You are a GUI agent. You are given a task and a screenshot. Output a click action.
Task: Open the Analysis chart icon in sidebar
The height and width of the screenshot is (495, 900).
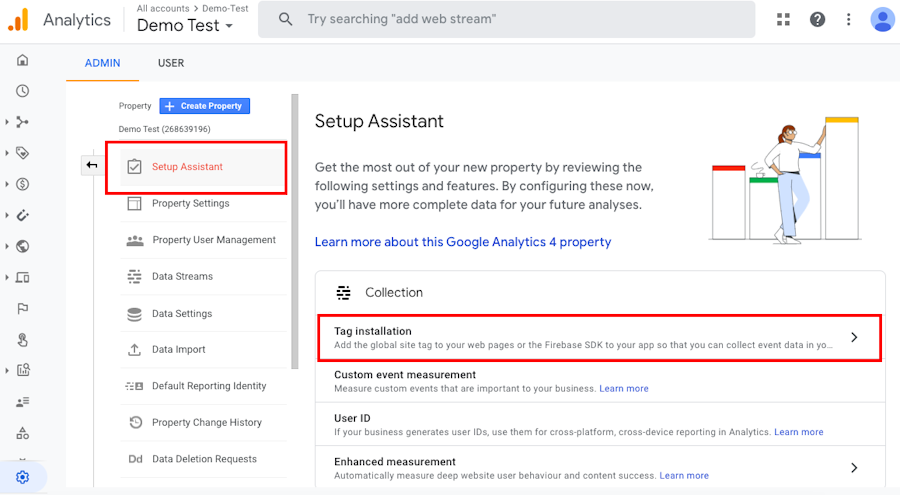(x=22, y=370)
